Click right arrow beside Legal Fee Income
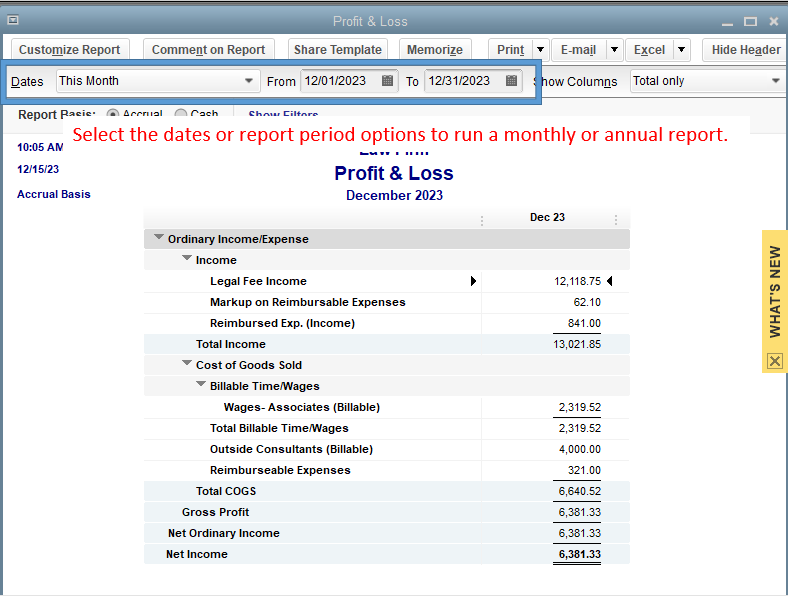The width and height of the screenshot is (788, 597). (473, 282)
